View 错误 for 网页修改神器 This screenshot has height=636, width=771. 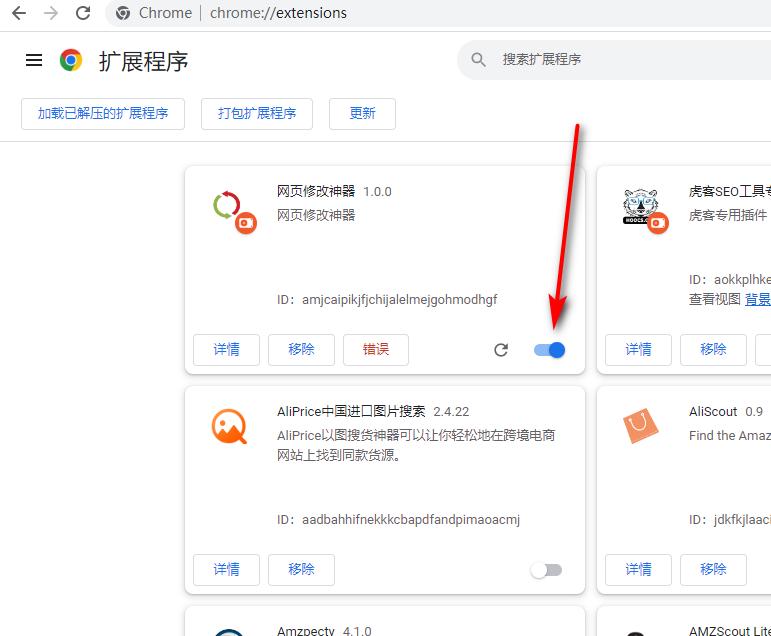(x=376, y=350)
